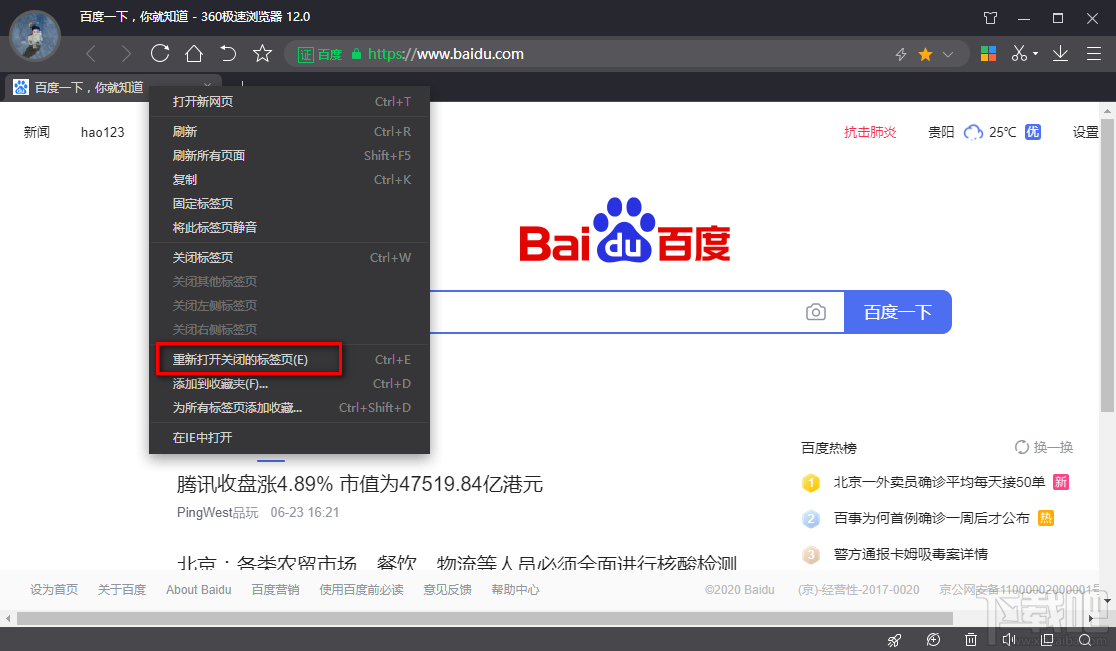The image size is (1116, 651).
Task: Click the camera icon for image search
Action: [x=816, y=312]
